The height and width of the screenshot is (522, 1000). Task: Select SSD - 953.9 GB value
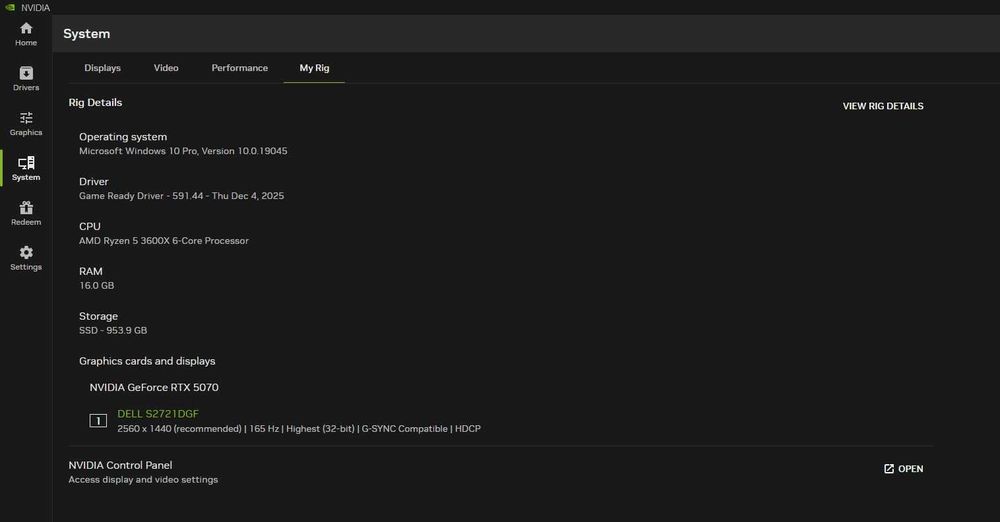113,331
